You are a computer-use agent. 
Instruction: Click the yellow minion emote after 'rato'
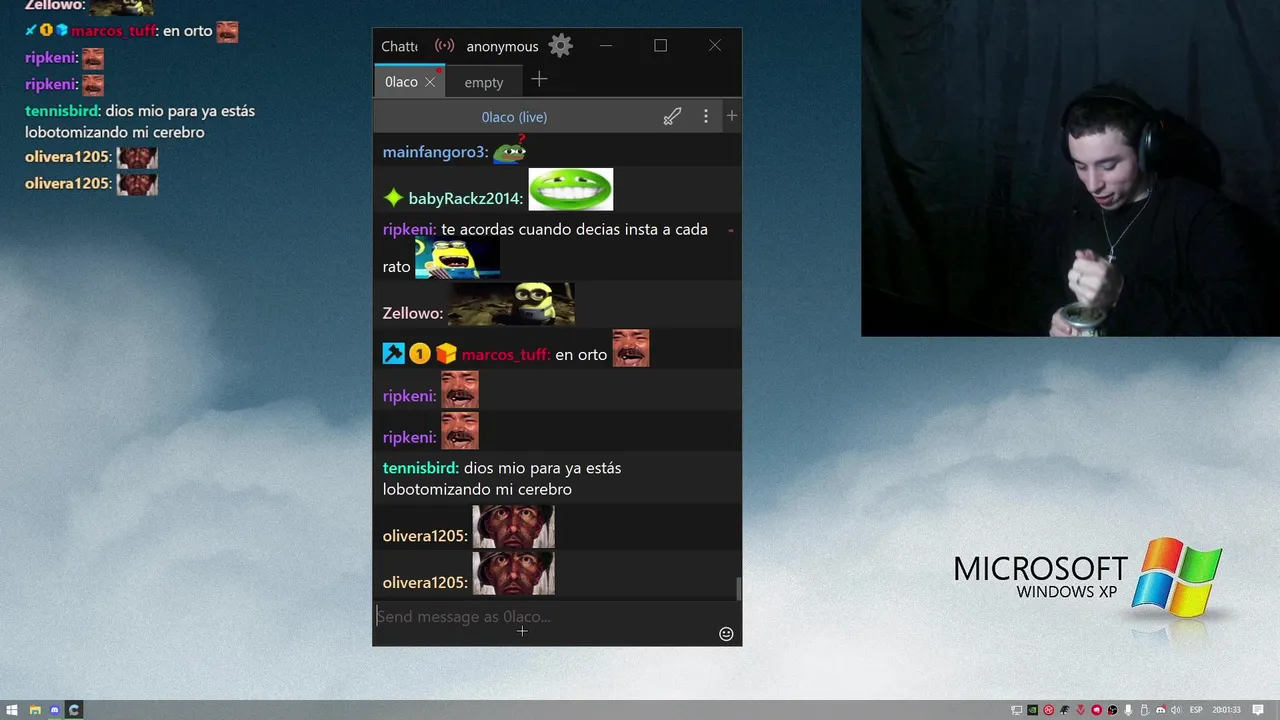457,258
